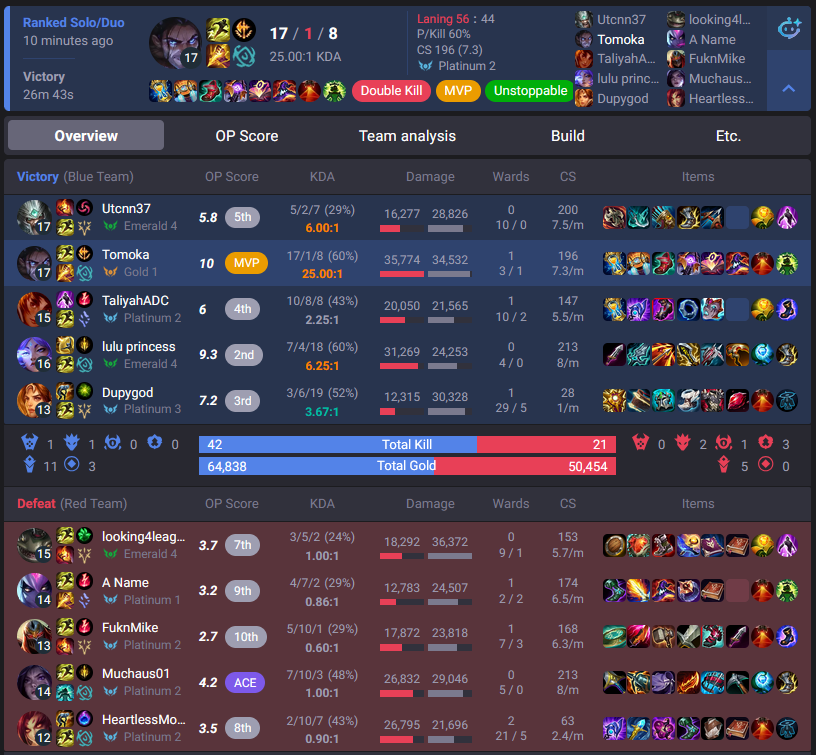Open Dupygod player profile in scoreboard
Image resolution: width=816 pixels, height=755 pixels.
(x=128, y=392)
